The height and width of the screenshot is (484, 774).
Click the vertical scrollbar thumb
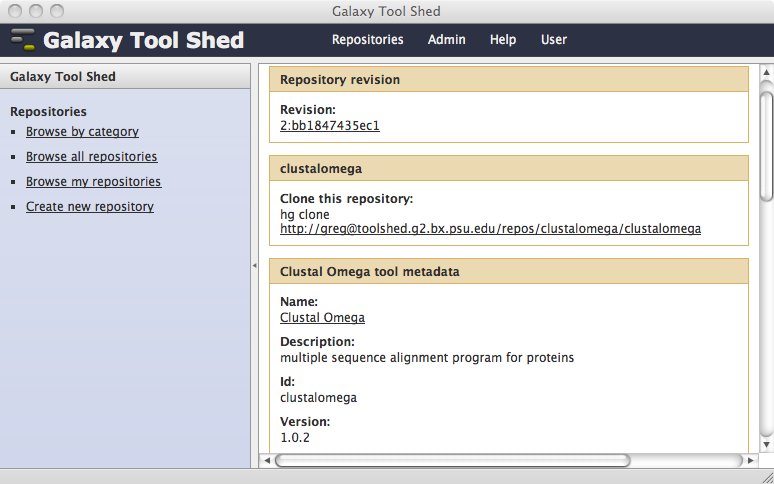pyautogui.click(x=766, y=141)
